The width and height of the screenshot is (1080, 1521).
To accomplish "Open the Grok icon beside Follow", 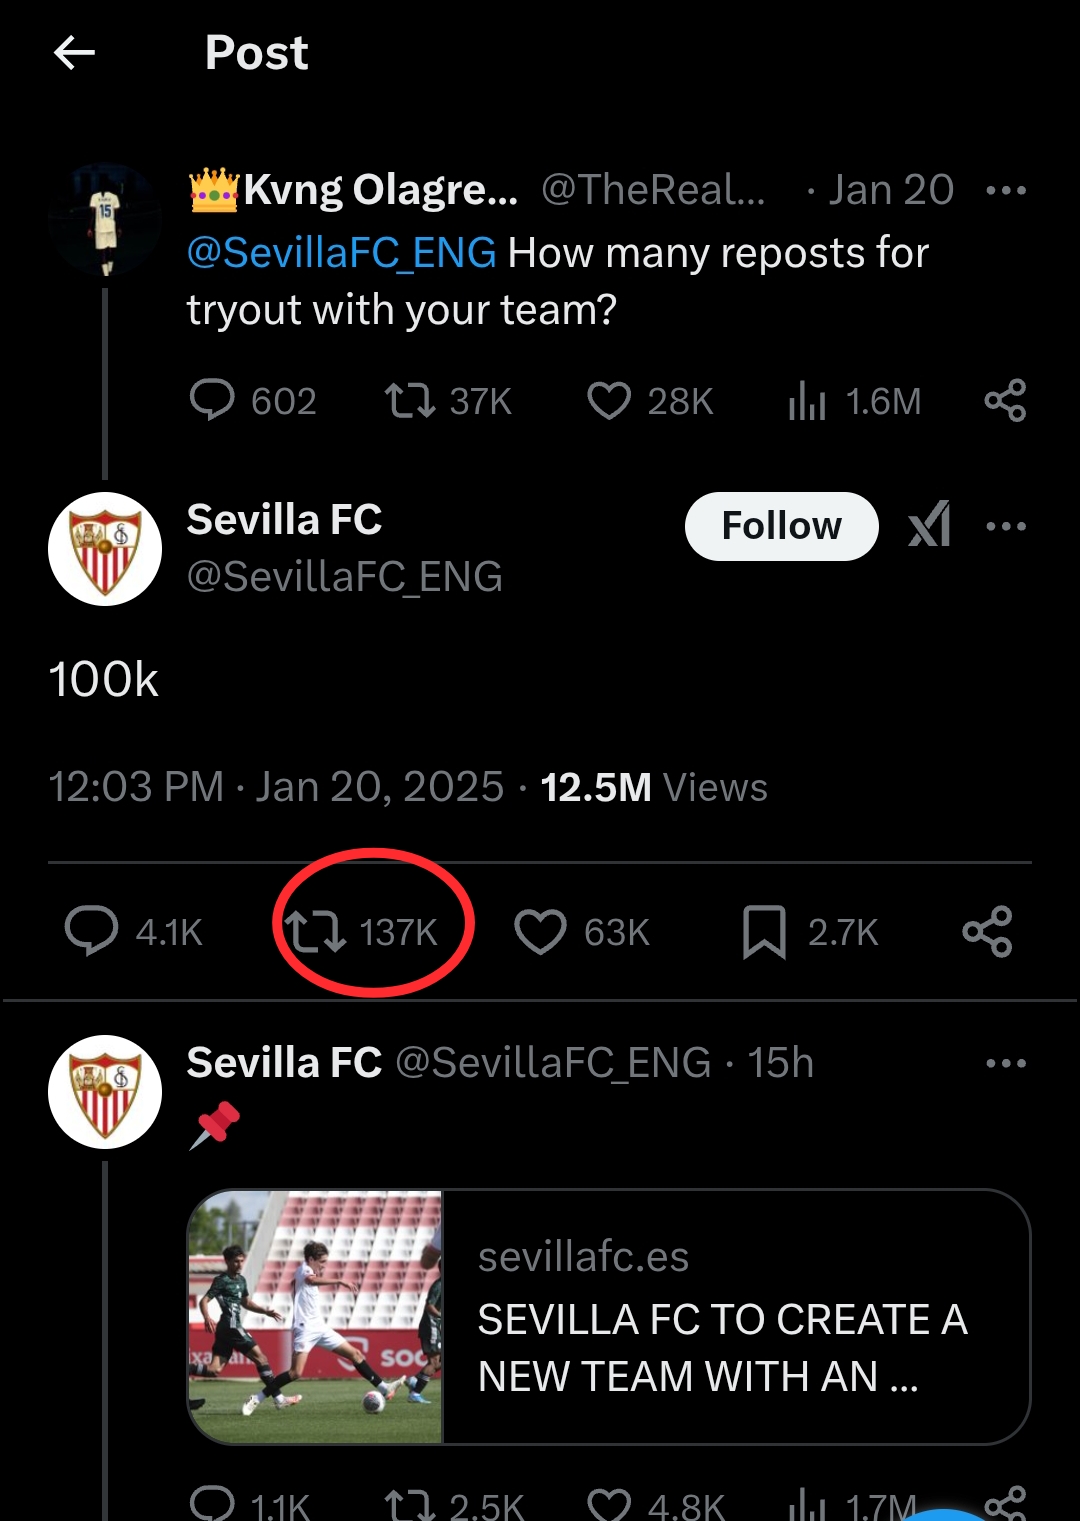I will (929, 525).
